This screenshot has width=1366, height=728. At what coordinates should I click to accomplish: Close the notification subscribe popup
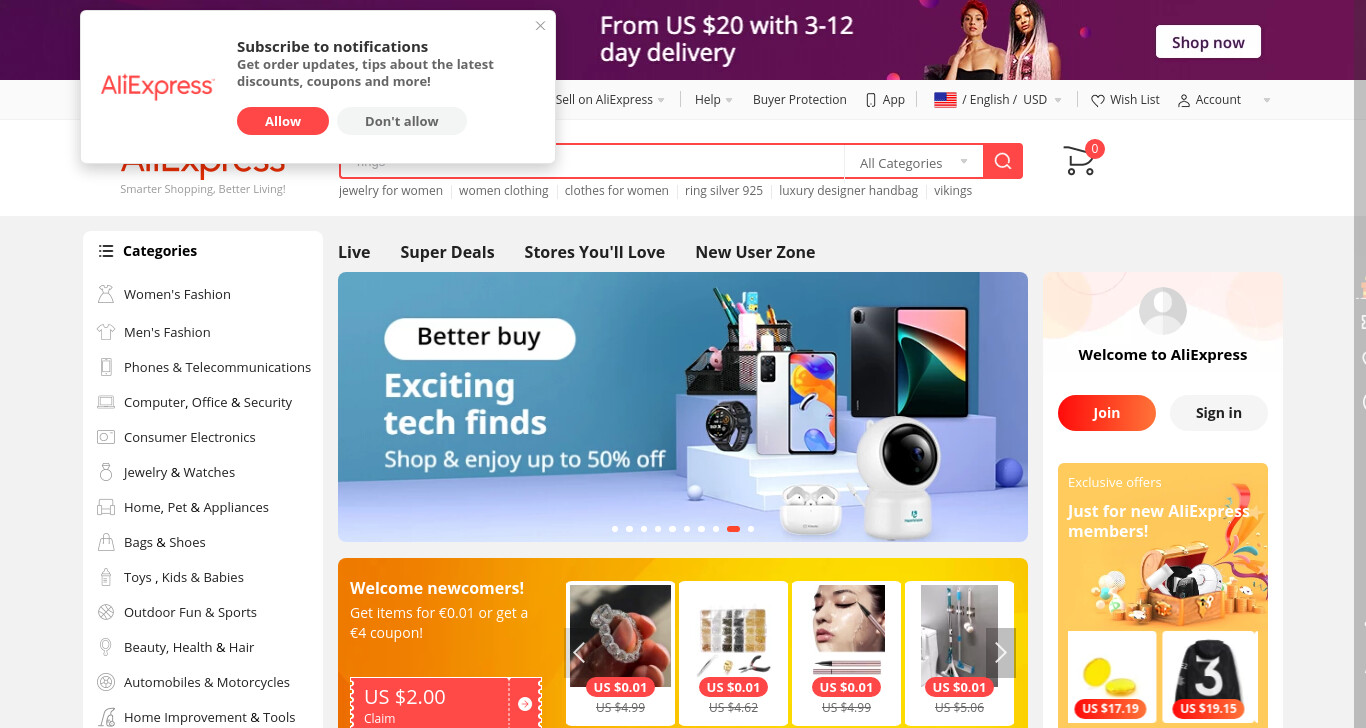pos(541,26)
